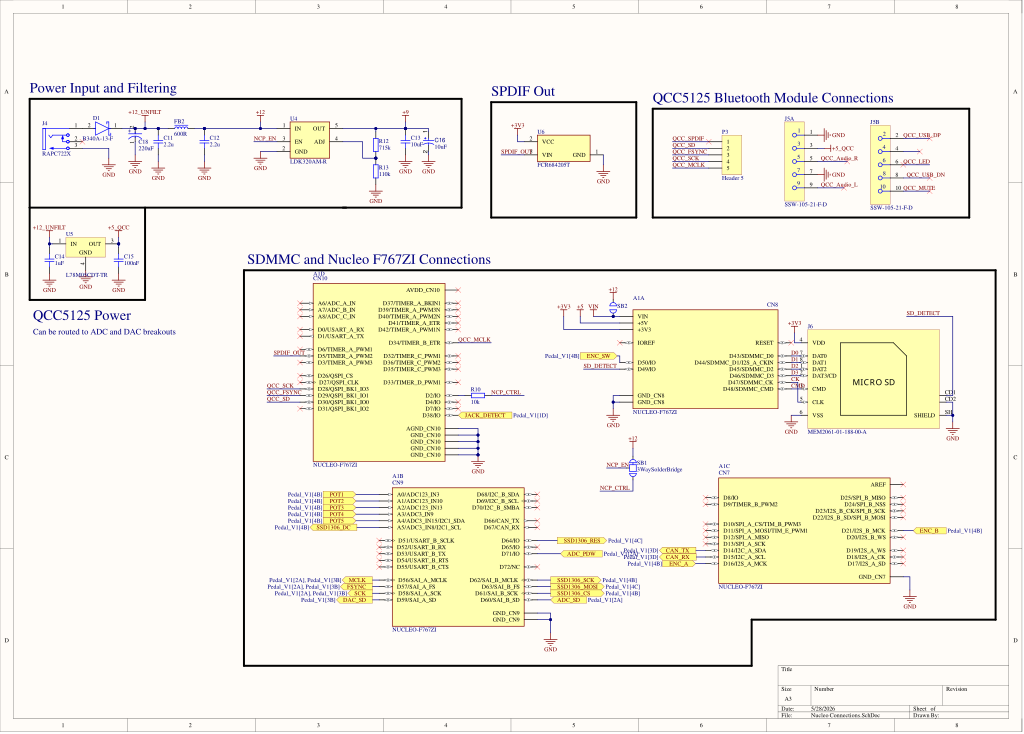This screenshot has height=734, width=1024.
Task: Click 'SDMMC and Nucleo F767ZI Connections' heading
Action: pos(369,259)
